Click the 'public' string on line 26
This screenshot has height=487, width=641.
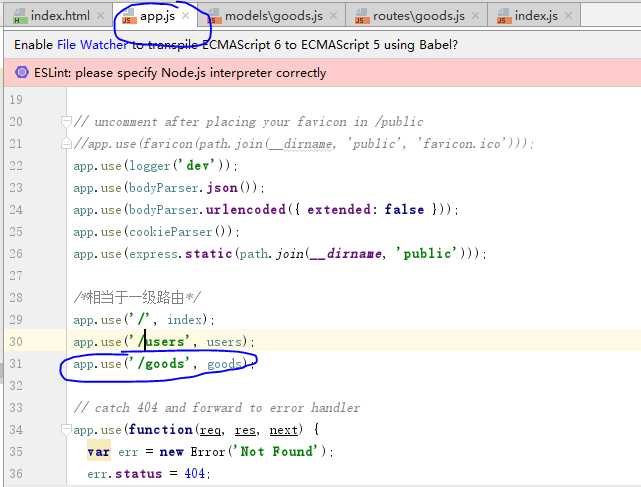[x=427, y=254]
